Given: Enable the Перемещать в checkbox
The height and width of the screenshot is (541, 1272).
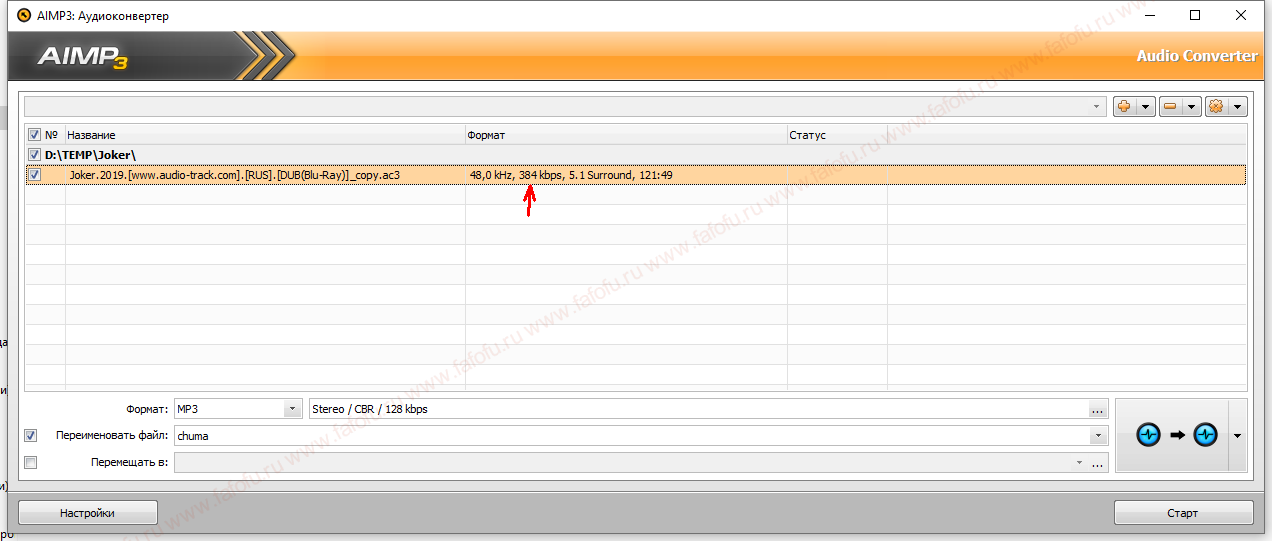Looking at the screenshot, I should pyautogui.click(x=31, y=463).
